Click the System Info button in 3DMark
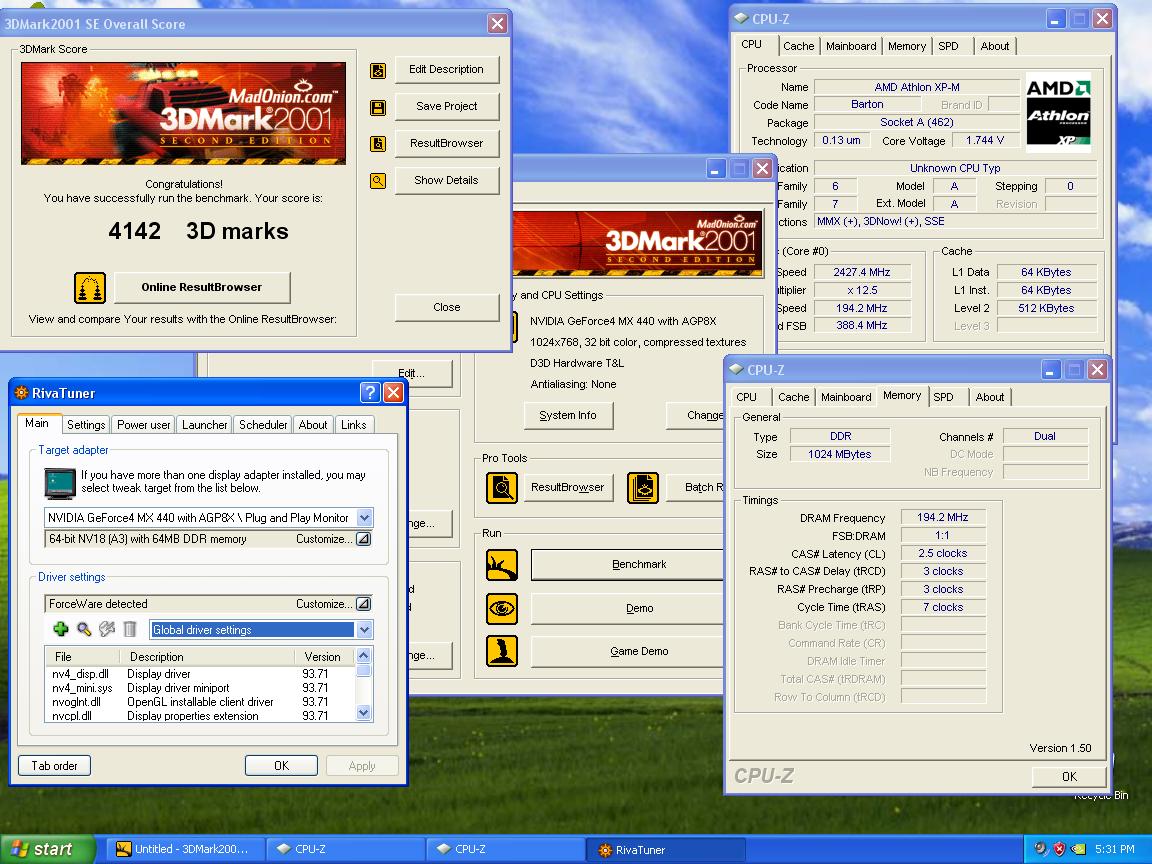1152x864 pixels. (568, 416)
